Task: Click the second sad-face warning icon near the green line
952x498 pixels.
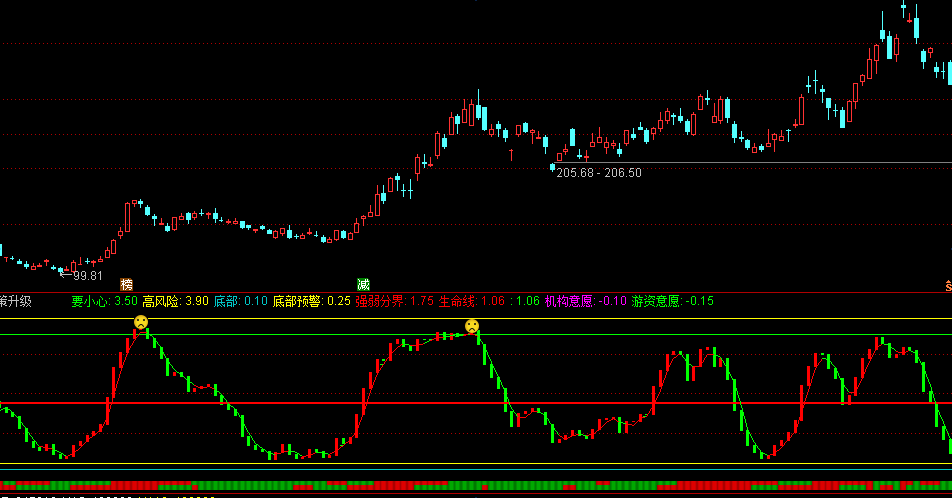Action: (472, 326)
